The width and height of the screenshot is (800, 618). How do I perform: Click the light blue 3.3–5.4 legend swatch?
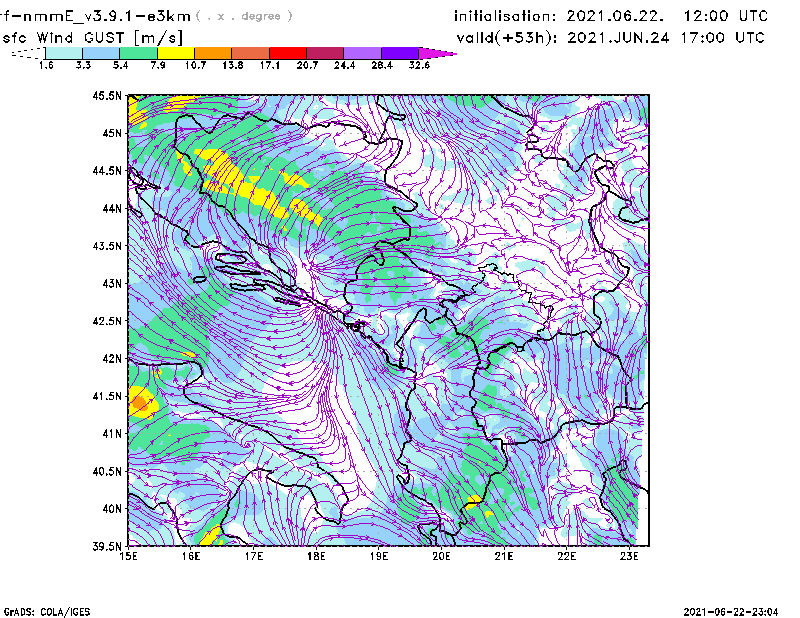tap(101, 53)
